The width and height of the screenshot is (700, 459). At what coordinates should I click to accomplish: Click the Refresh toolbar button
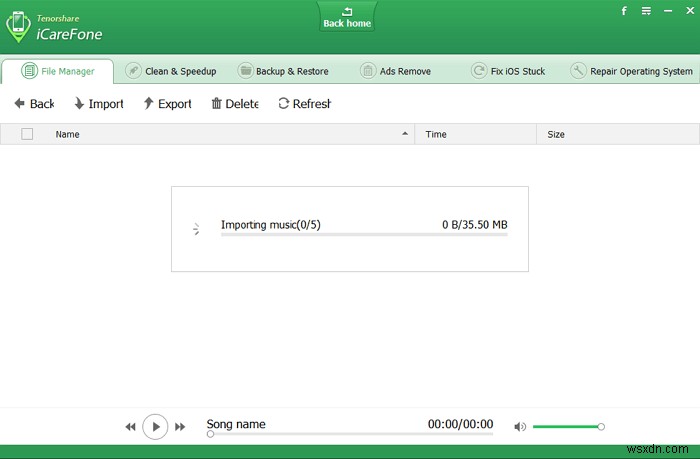coord(303,104)
